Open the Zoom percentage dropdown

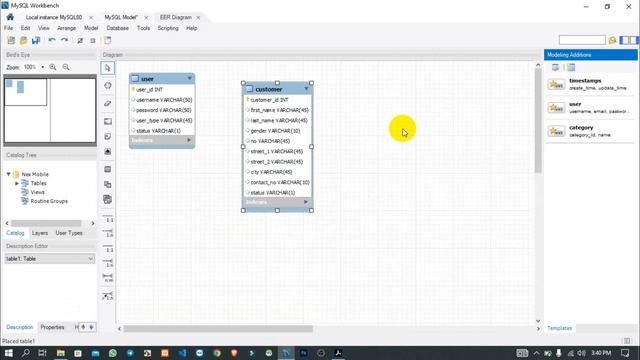tap(42, 67)
